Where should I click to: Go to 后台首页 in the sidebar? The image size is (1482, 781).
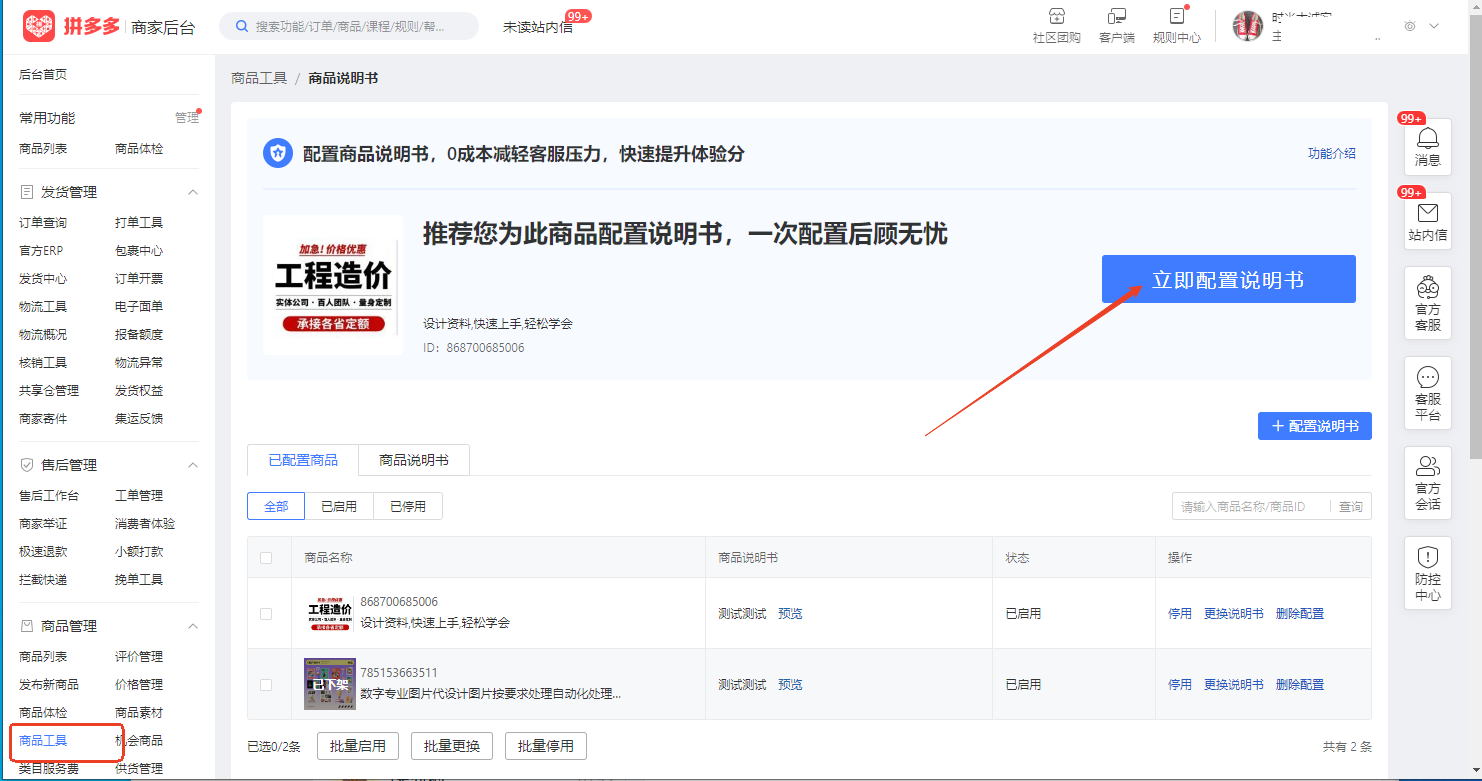43,75
